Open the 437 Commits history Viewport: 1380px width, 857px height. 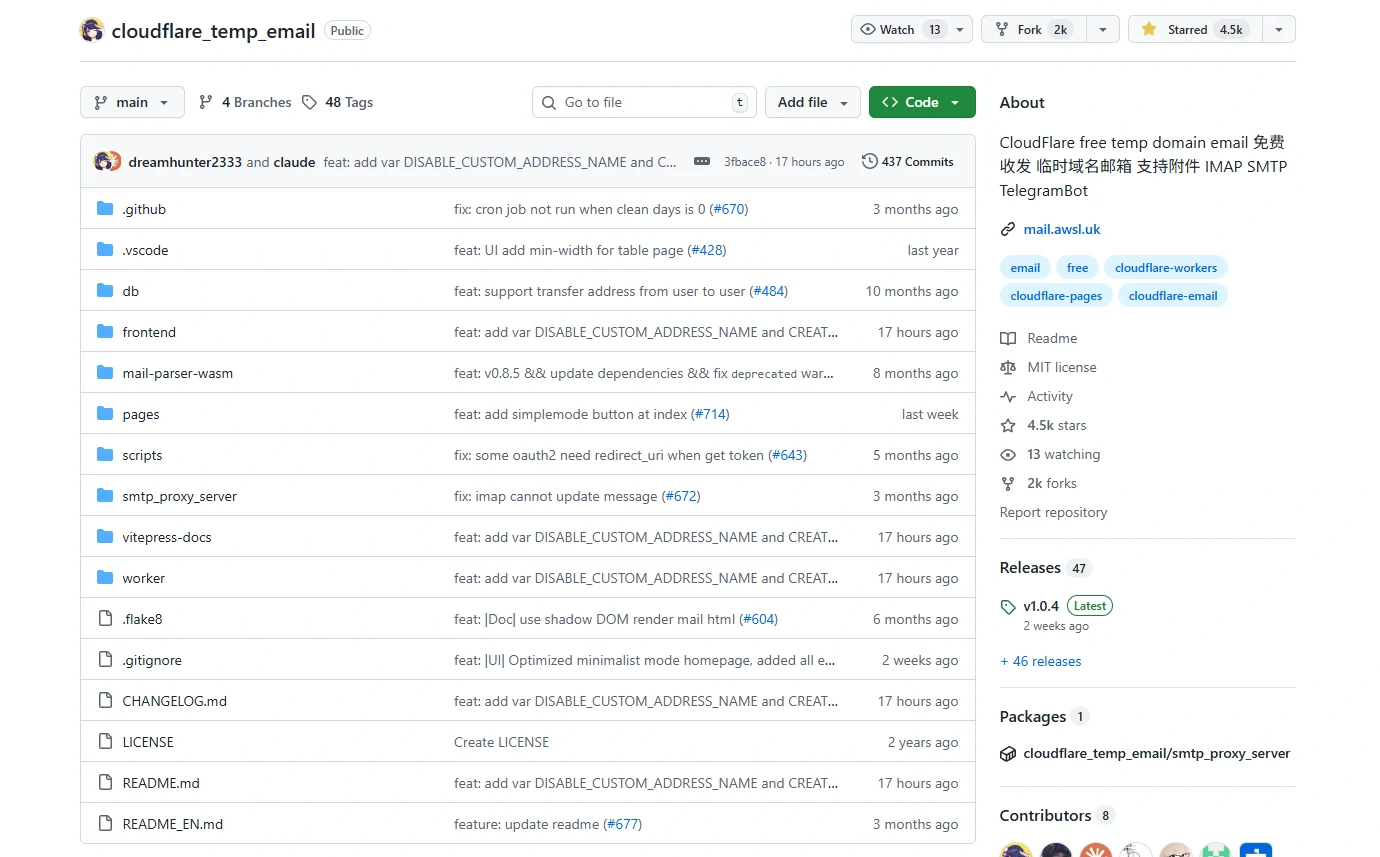point(908,162)
